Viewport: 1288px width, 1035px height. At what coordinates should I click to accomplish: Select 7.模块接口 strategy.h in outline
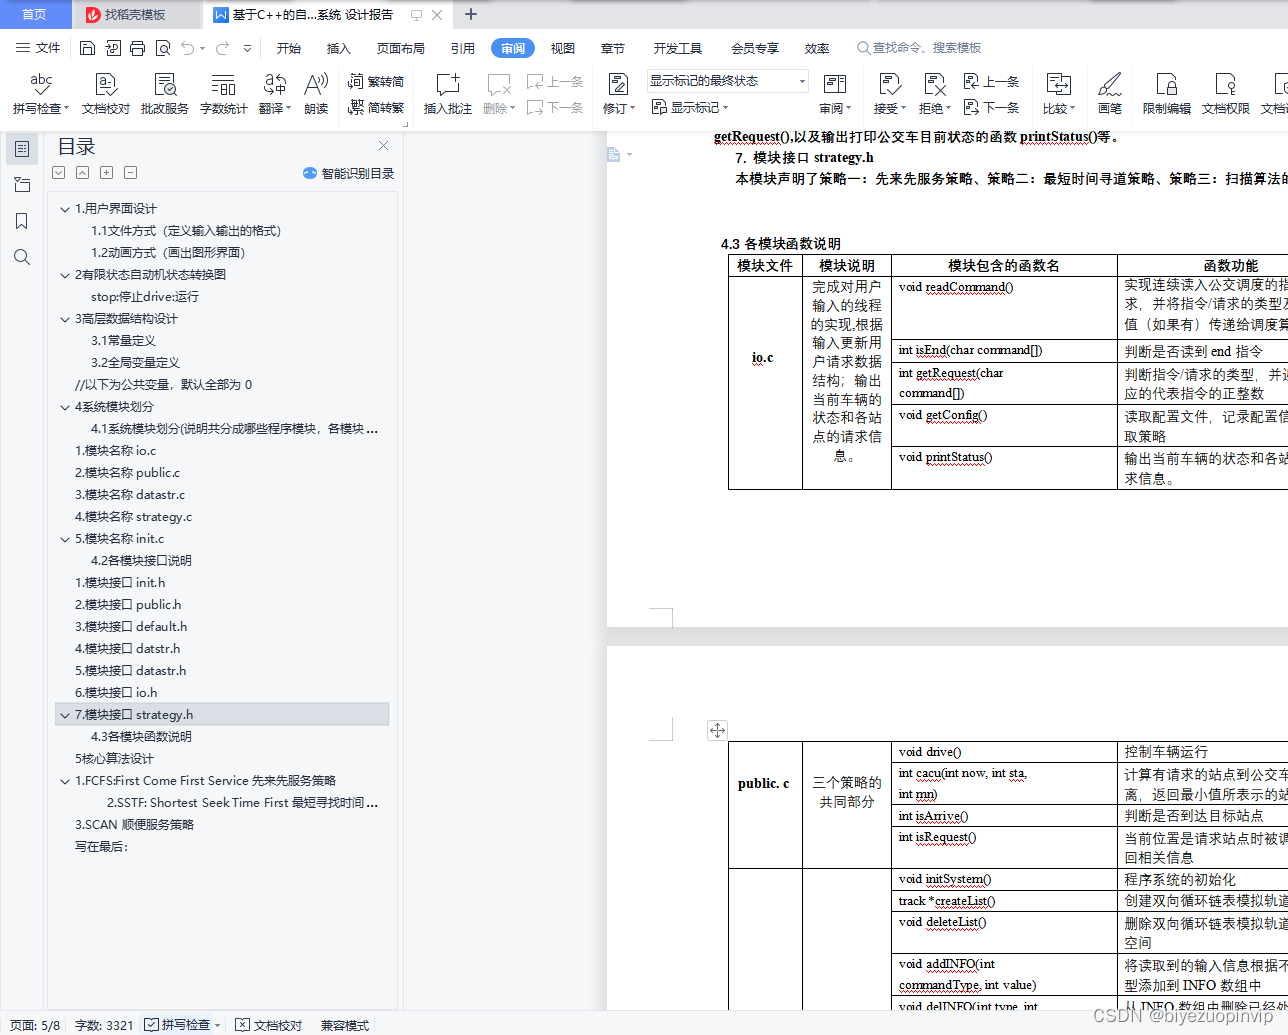[223, 715]
